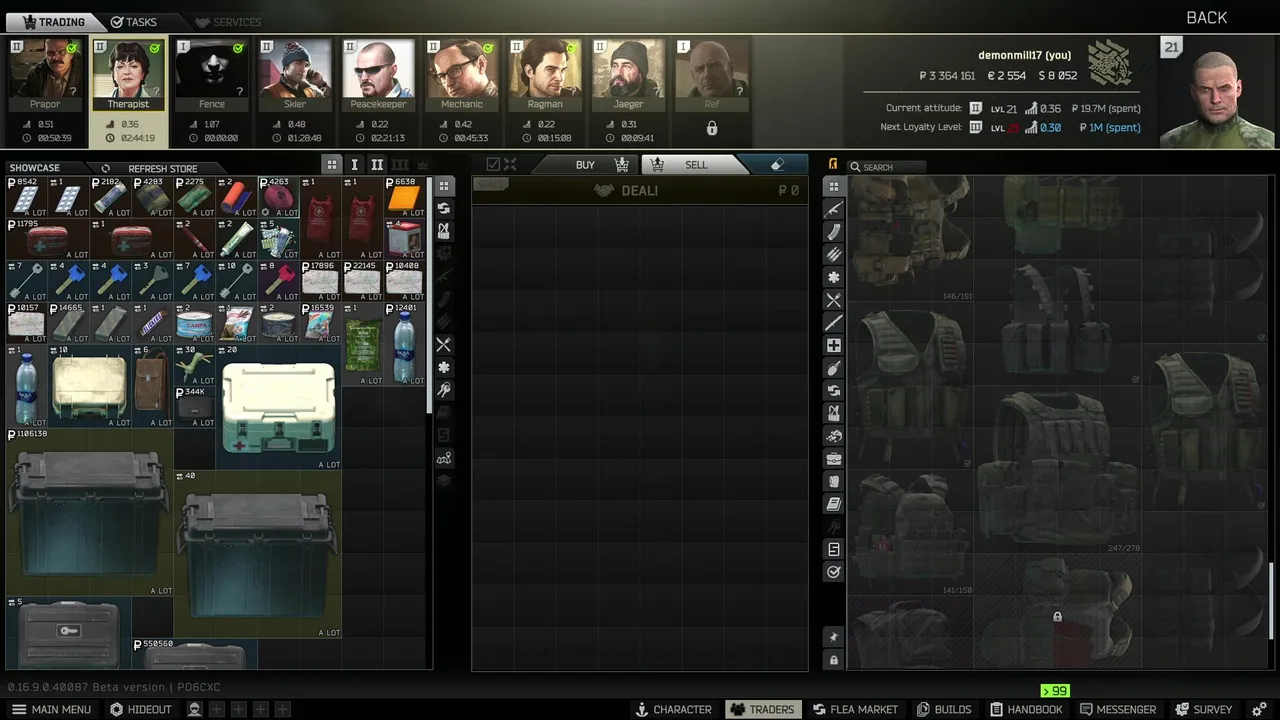The image size is (1280, 720).
Task: Open Main Menu
Action: [50, 709]
